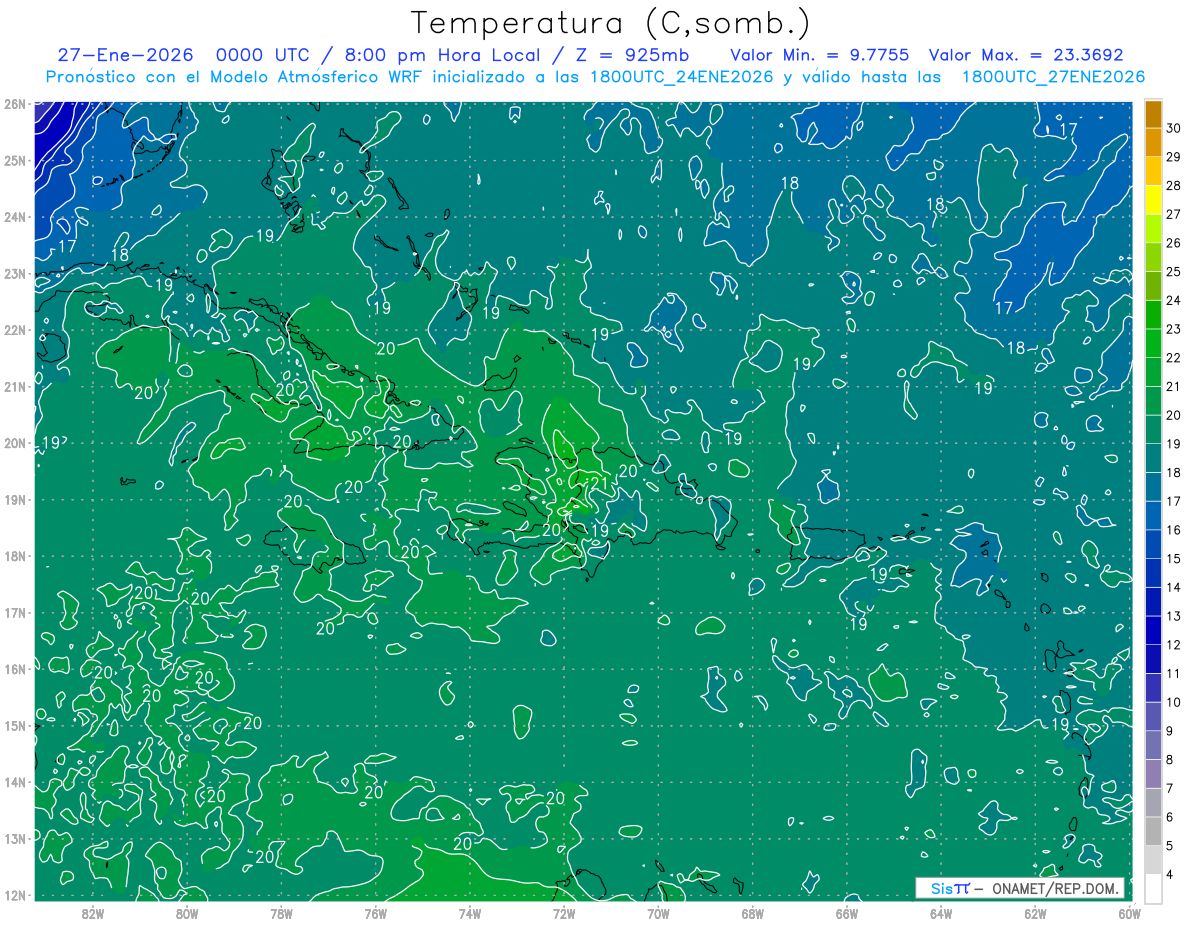Image resolution: width=1200 pixels, height=927 pixels.
Task: Click colorbar label '5'
Action: pyautogui.click(x=1170, y=846)
